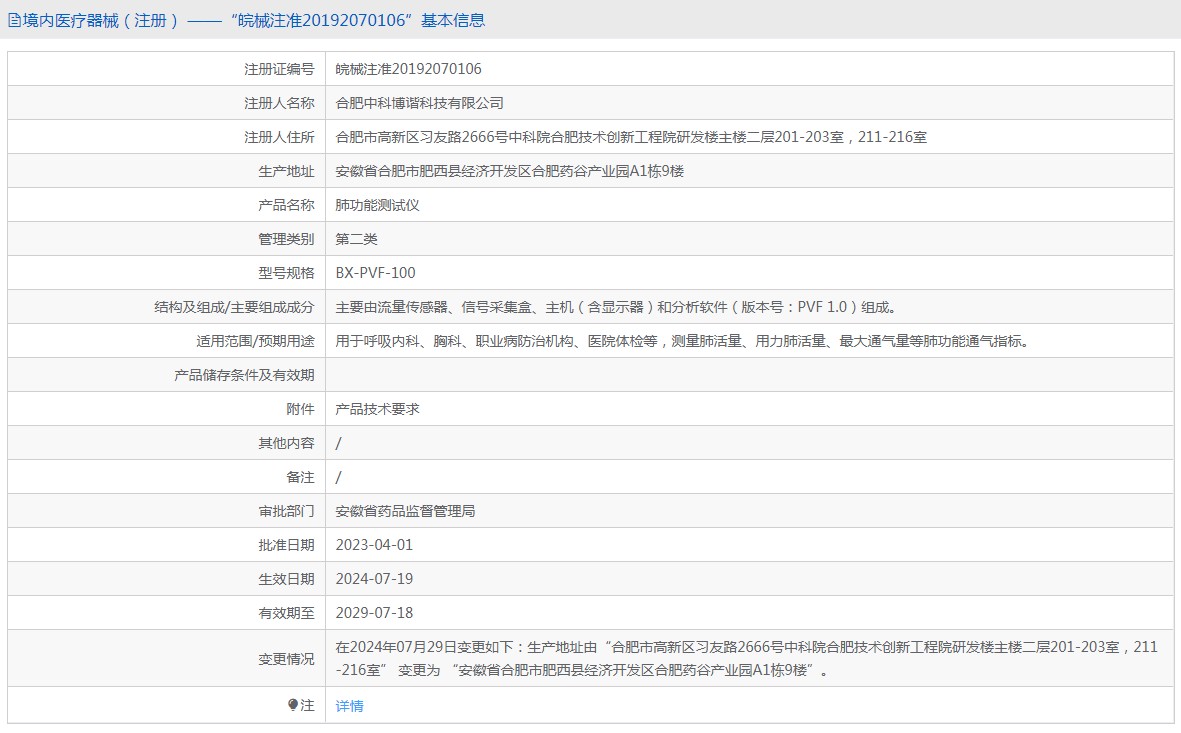Click the label 变更情况

[286, 658]
